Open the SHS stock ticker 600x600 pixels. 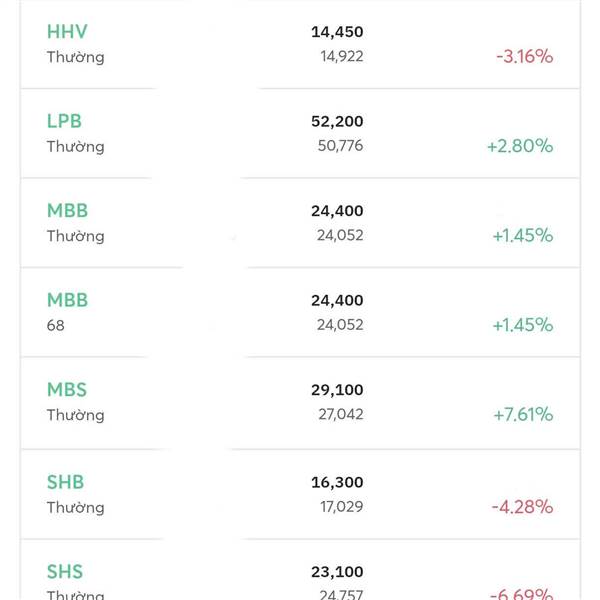tap(65, 572)
